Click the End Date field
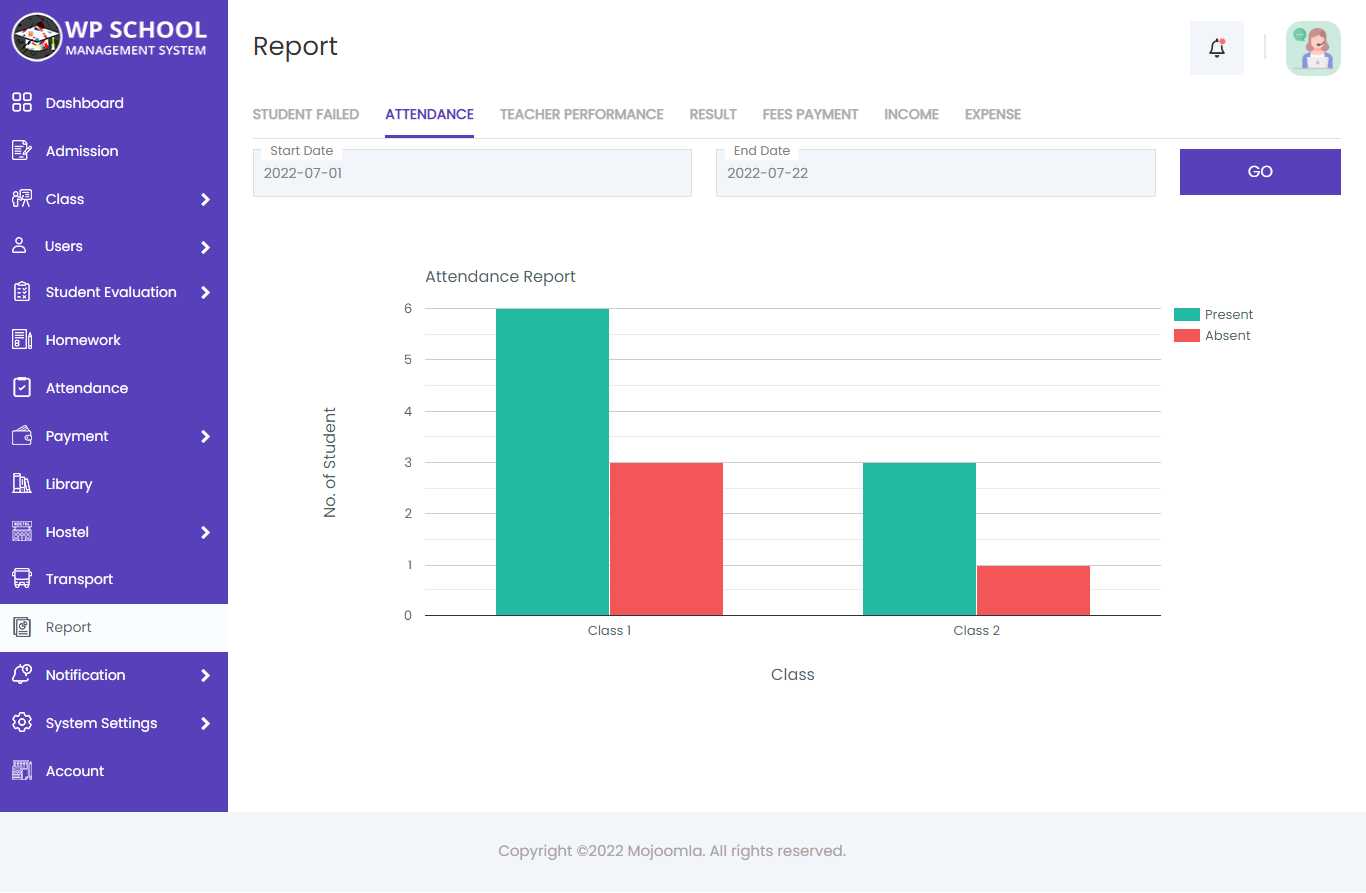The width and height of the screenshot is (1366, 893). [936, 173]
